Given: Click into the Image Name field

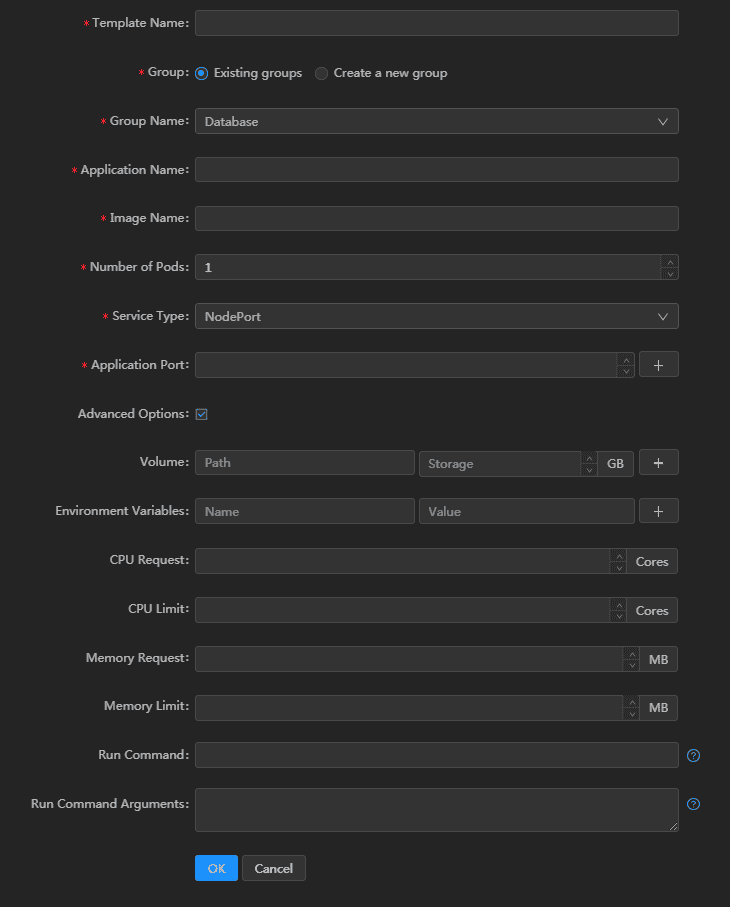Looking at the screenshot, I should click(437, 219).
